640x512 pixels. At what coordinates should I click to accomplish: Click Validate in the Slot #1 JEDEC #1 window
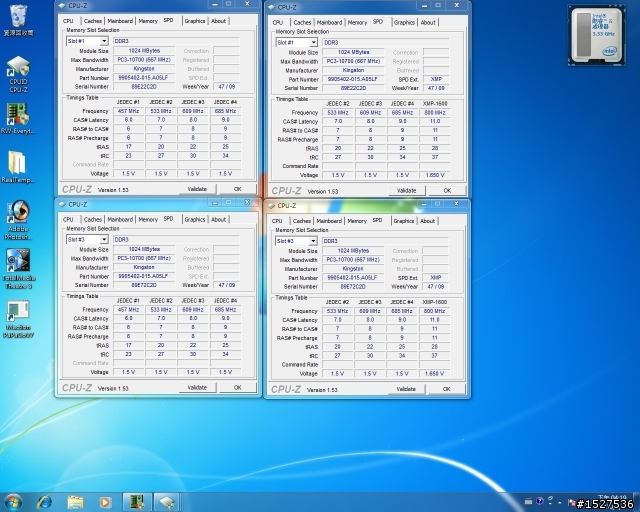[197, 189]
